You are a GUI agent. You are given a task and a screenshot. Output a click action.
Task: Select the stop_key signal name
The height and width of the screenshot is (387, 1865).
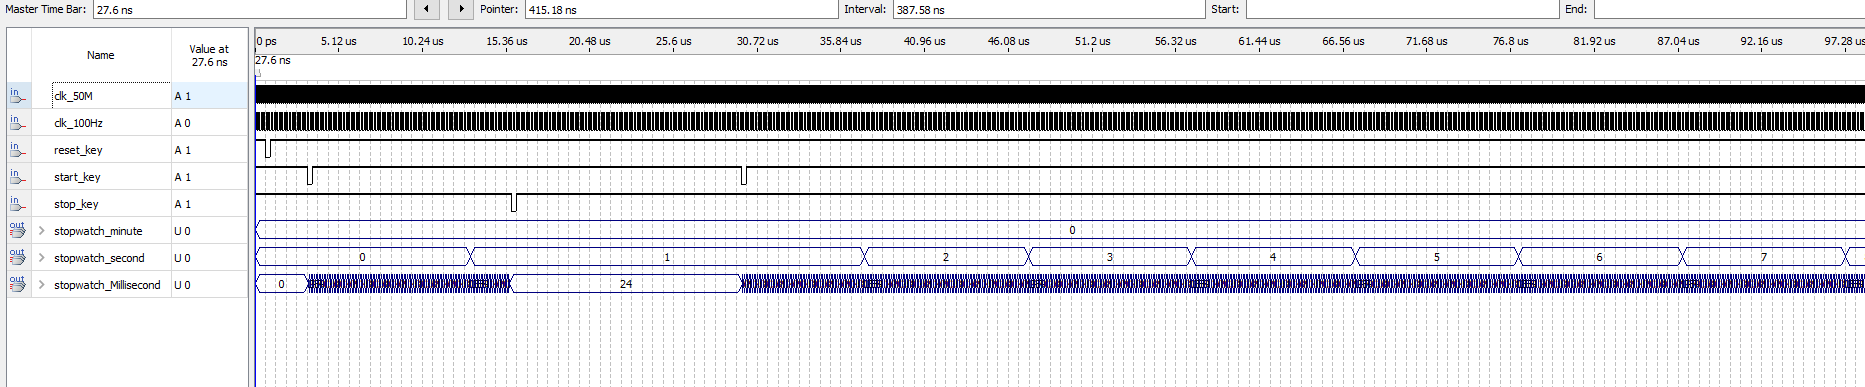point(76,204)
